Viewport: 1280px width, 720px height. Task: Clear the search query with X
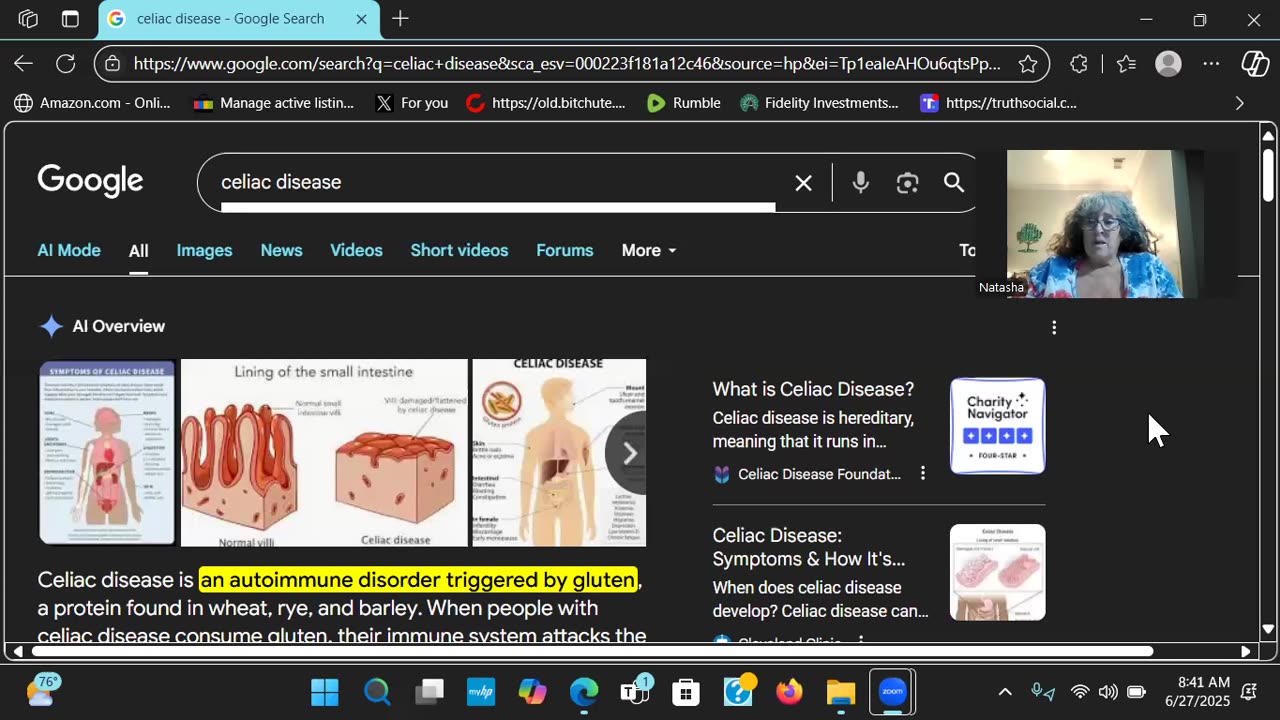tap(803, 183)
